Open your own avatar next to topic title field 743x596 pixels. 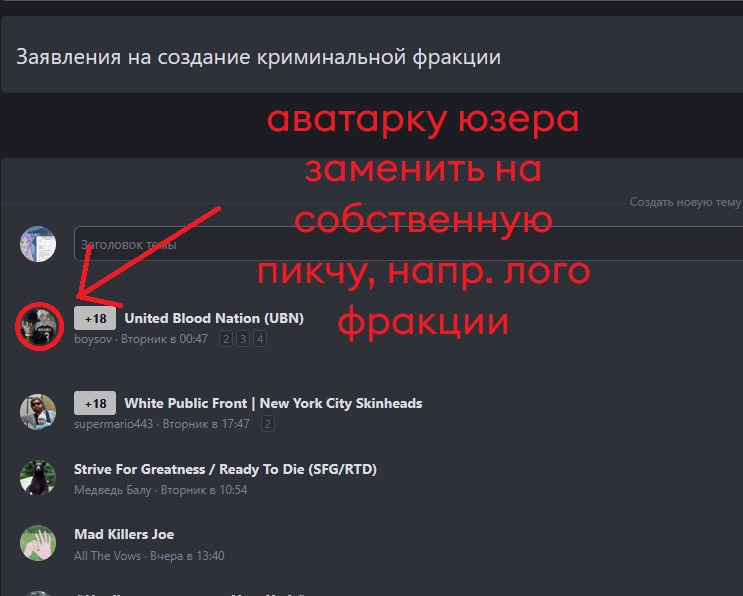[x=38, y=244]
